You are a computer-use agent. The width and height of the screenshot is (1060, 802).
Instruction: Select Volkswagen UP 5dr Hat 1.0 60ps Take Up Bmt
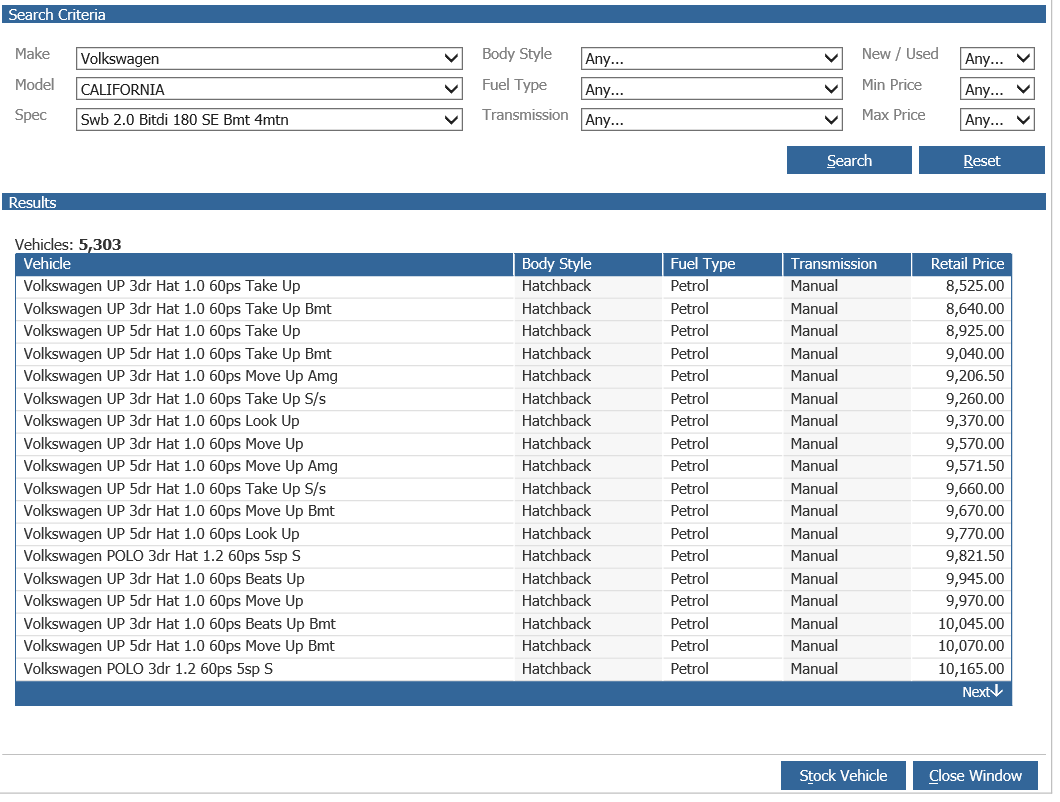click(513, 354)
